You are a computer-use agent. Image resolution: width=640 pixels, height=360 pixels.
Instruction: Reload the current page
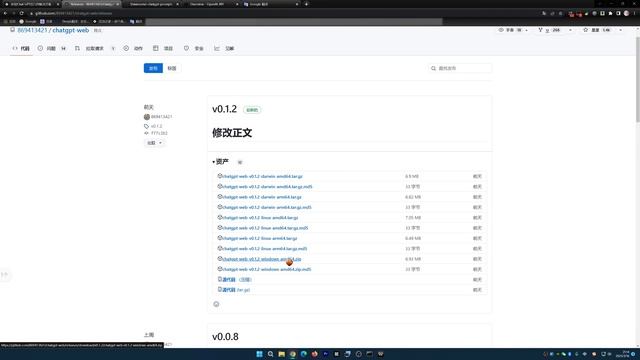point(22,13)
